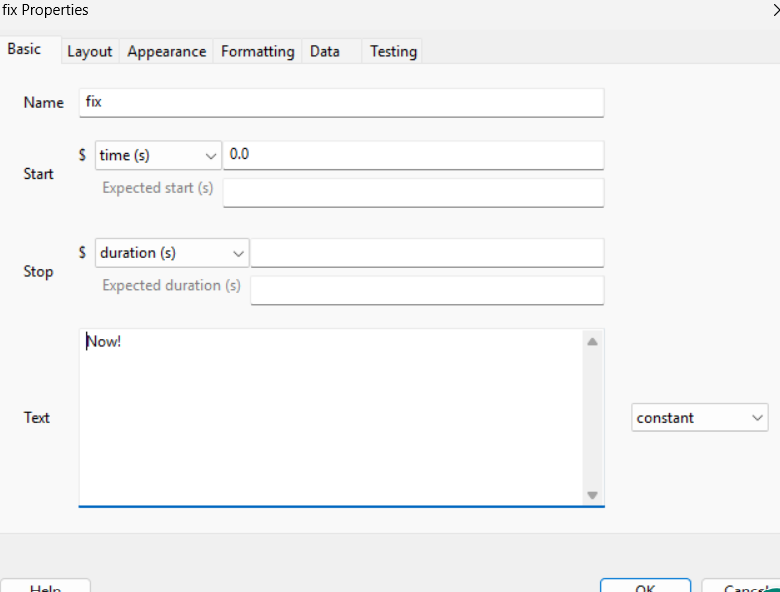Go to the Appearance tab

pyautogui.click(x=166, y=51)
